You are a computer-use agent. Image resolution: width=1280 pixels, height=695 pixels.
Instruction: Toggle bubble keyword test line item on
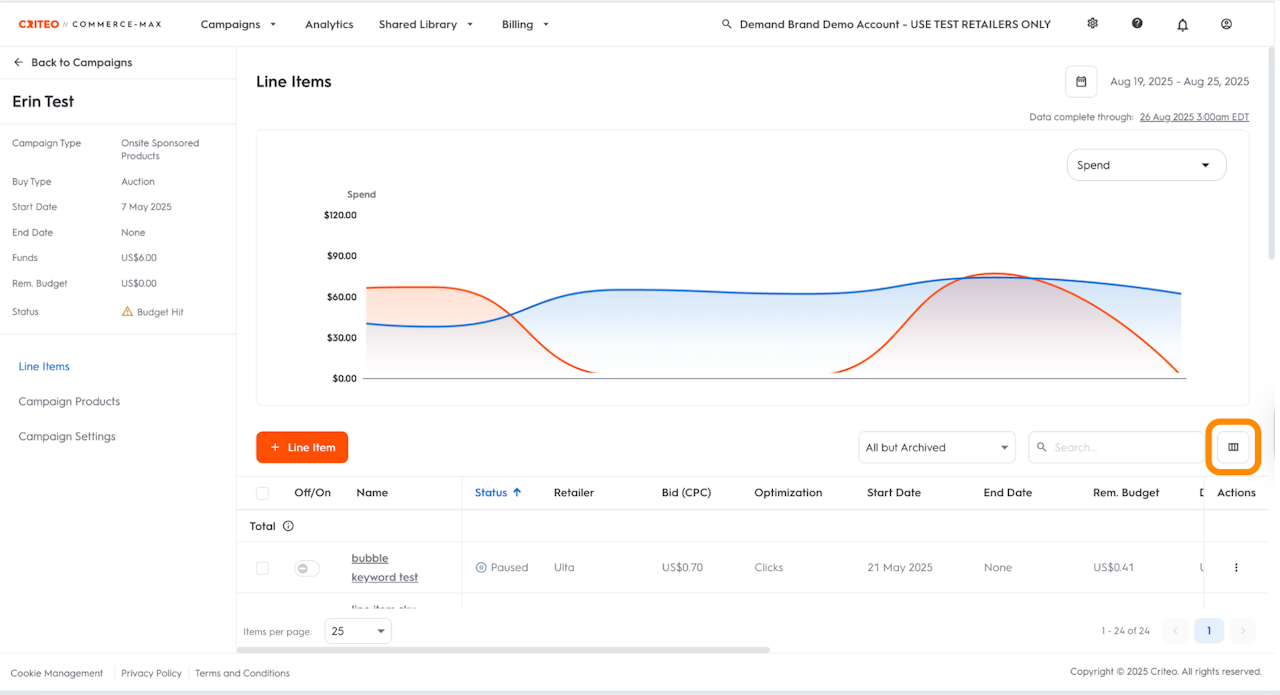307,568
